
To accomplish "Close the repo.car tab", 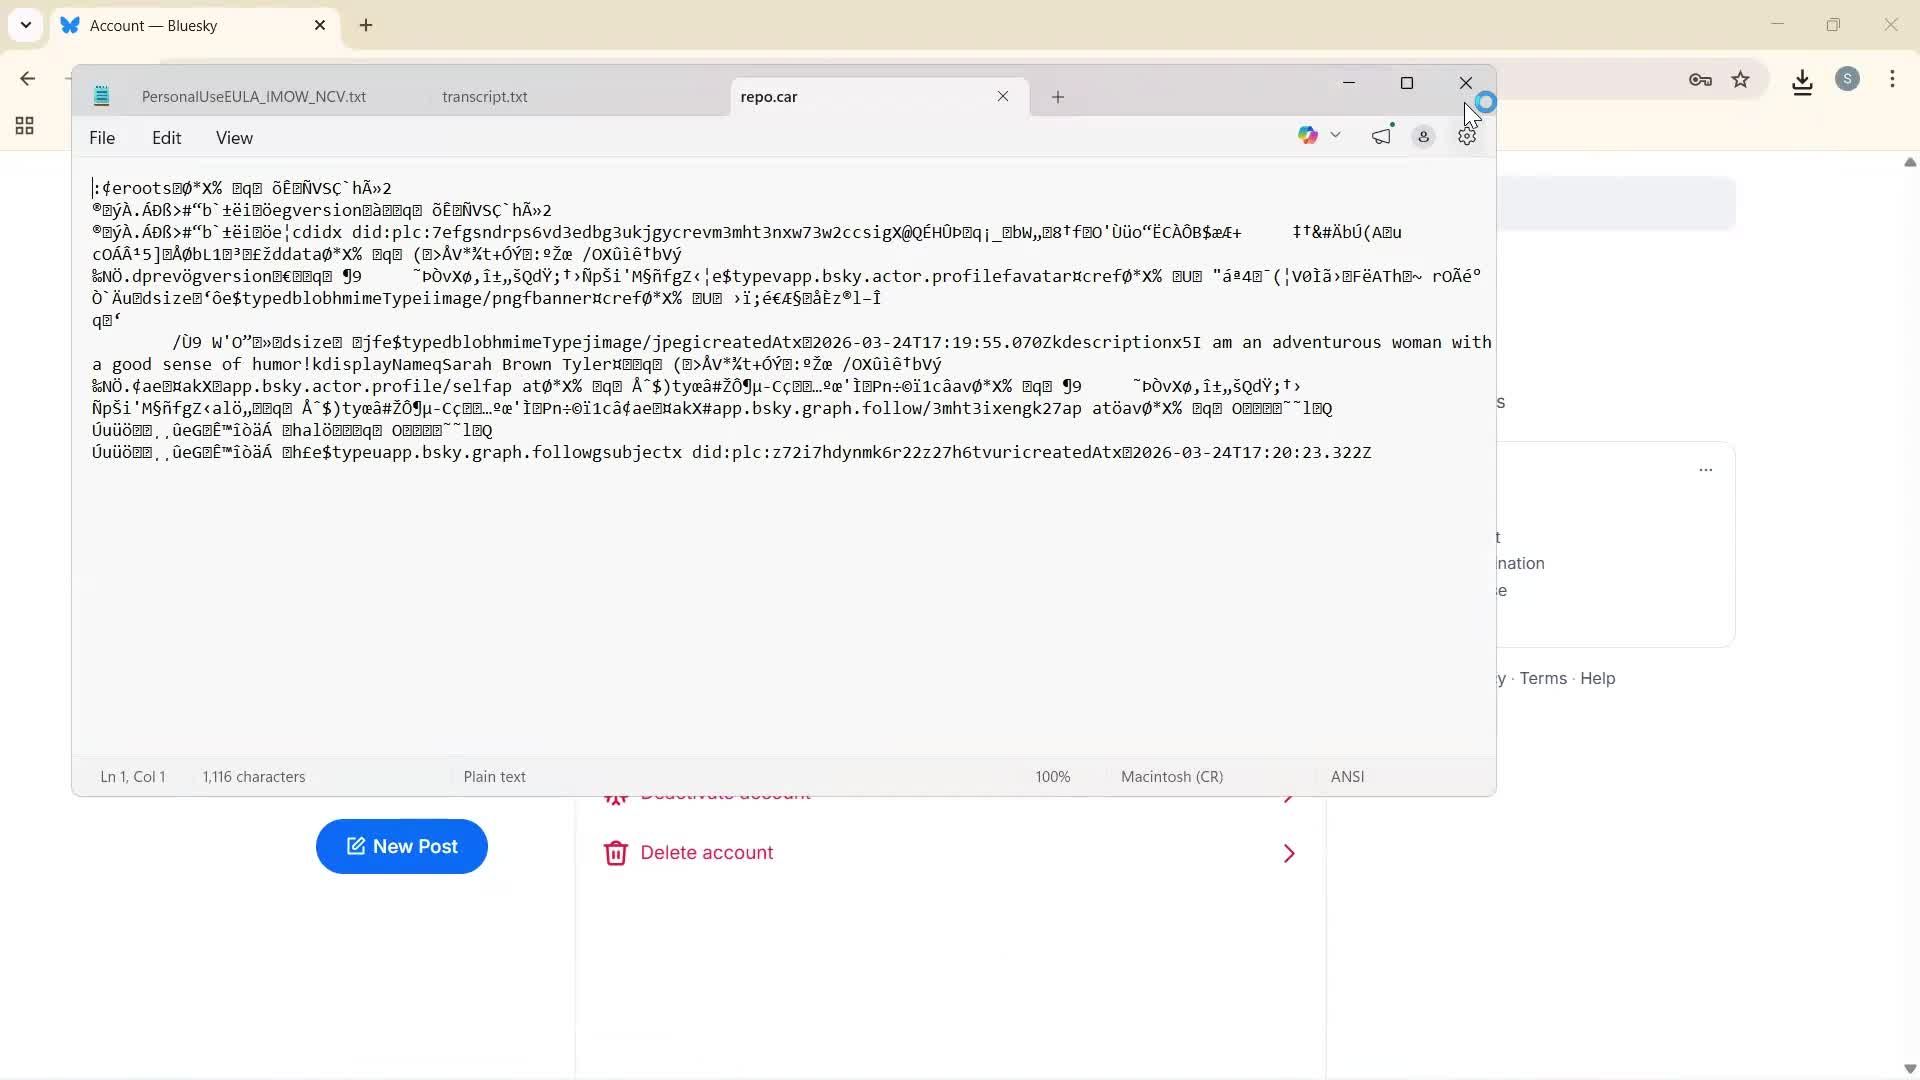I will click(1002, 97).
